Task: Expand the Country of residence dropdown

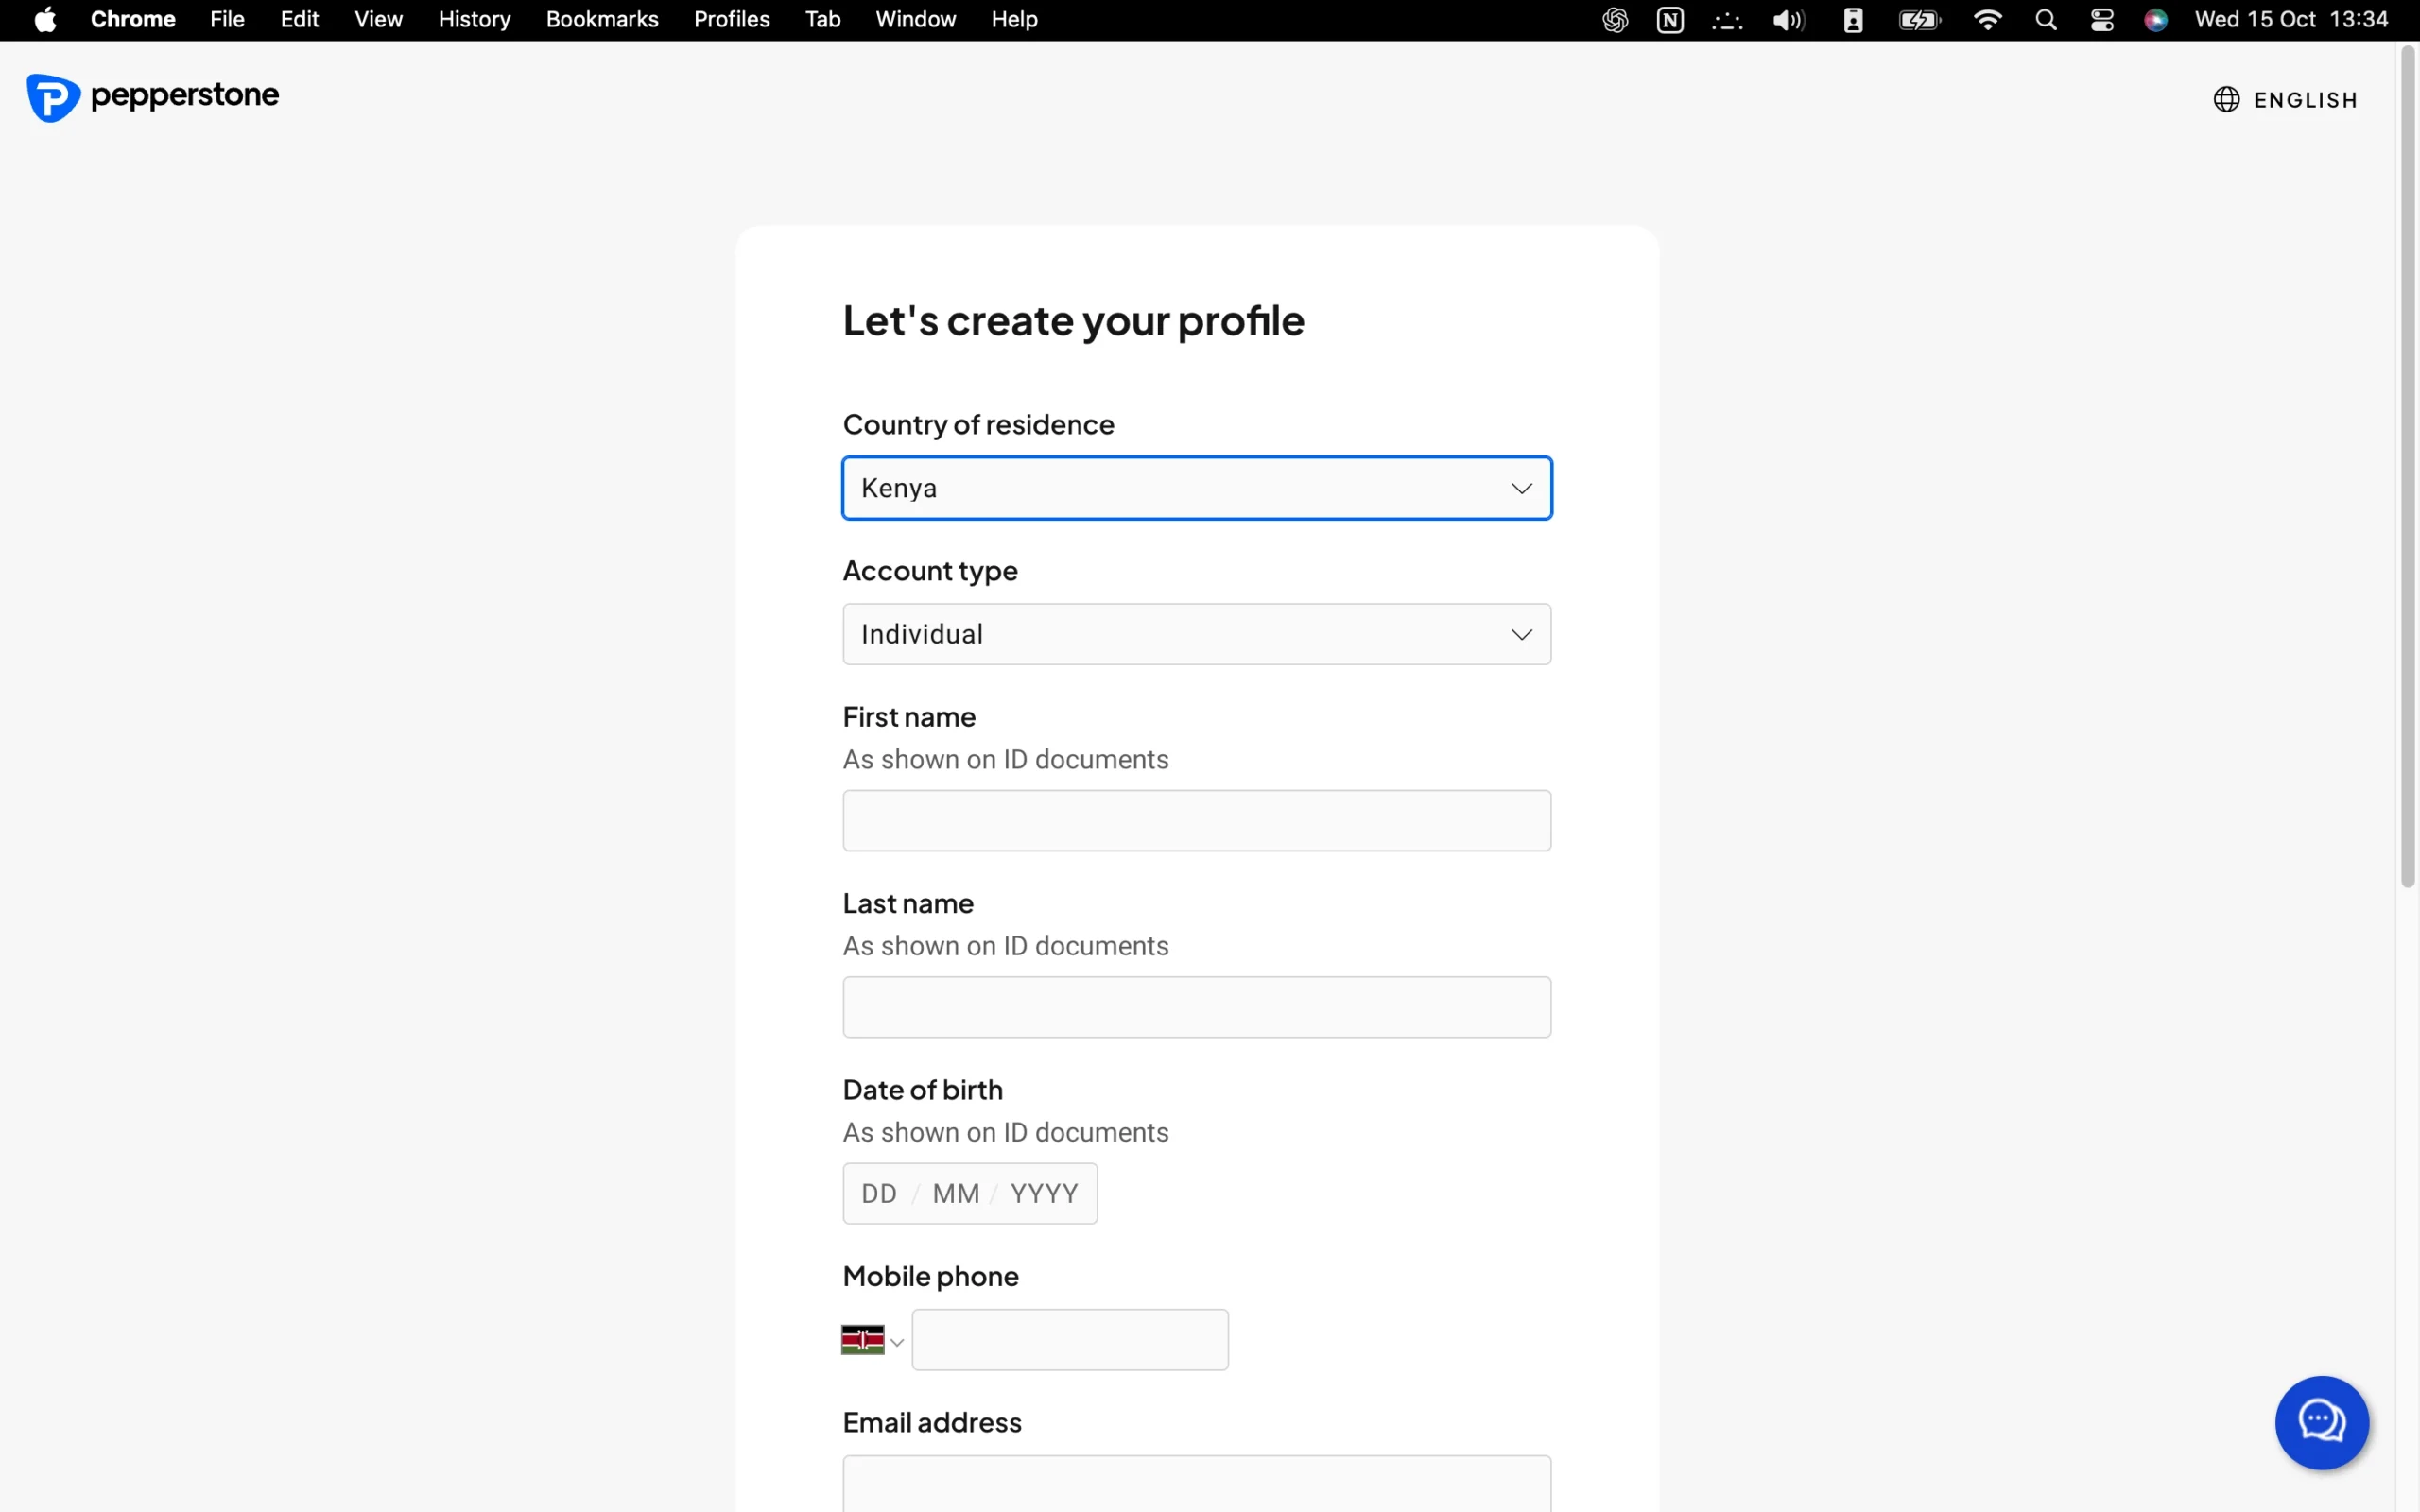Action: click(1196, 488)
